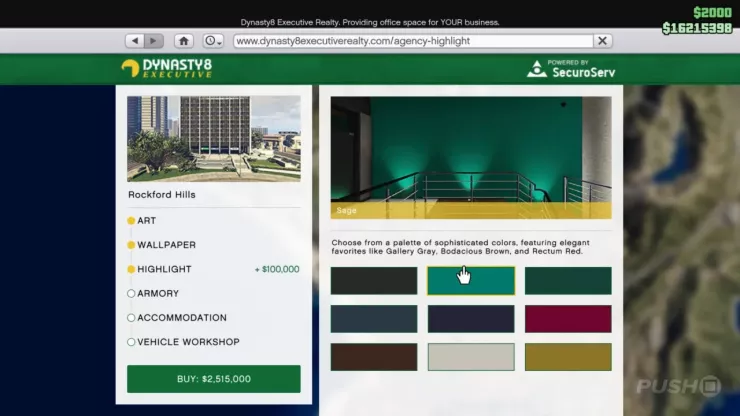This screenshot has height=416, width=740.
Task: Click the $2000 cash amount
Action: [x=712, y=12]
